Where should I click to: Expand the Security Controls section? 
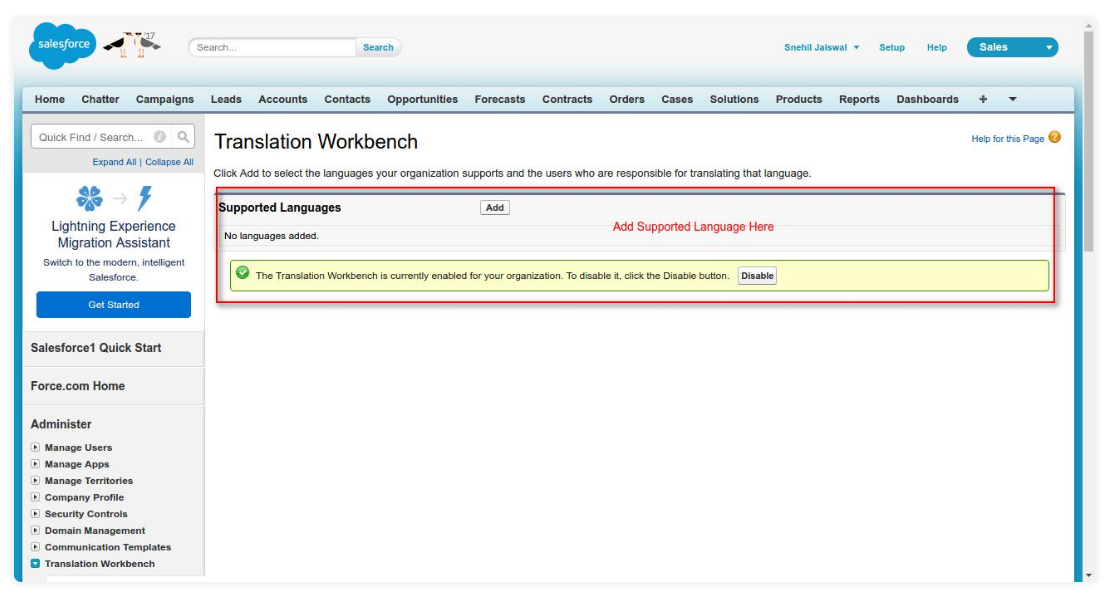pos(35,513)
